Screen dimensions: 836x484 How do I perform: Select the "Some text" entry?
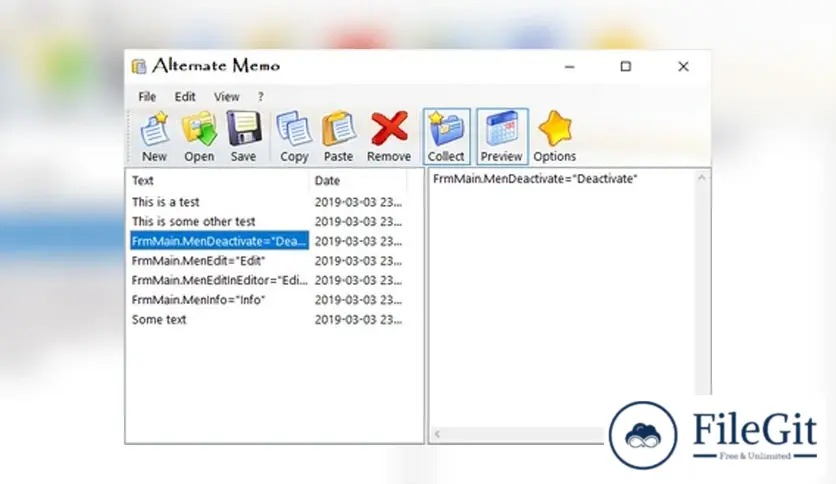pyautogui.click(x=159, y=319)
